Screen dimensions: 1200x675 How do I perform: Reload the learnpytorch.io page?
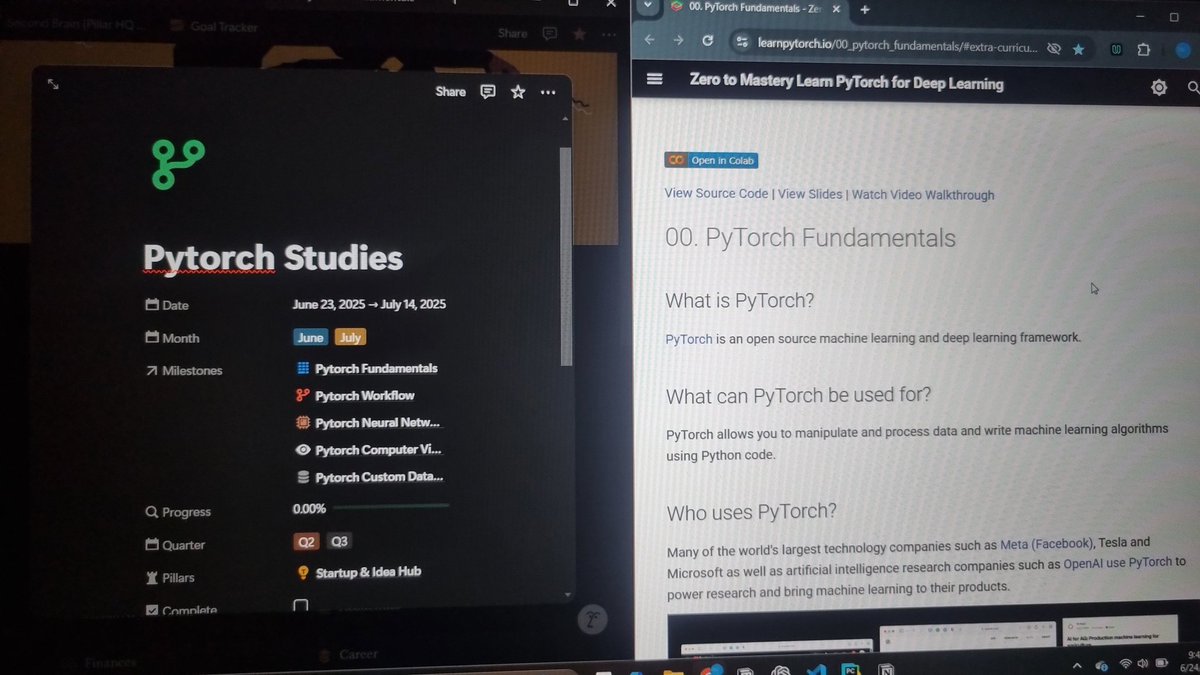tap(708, 40)
